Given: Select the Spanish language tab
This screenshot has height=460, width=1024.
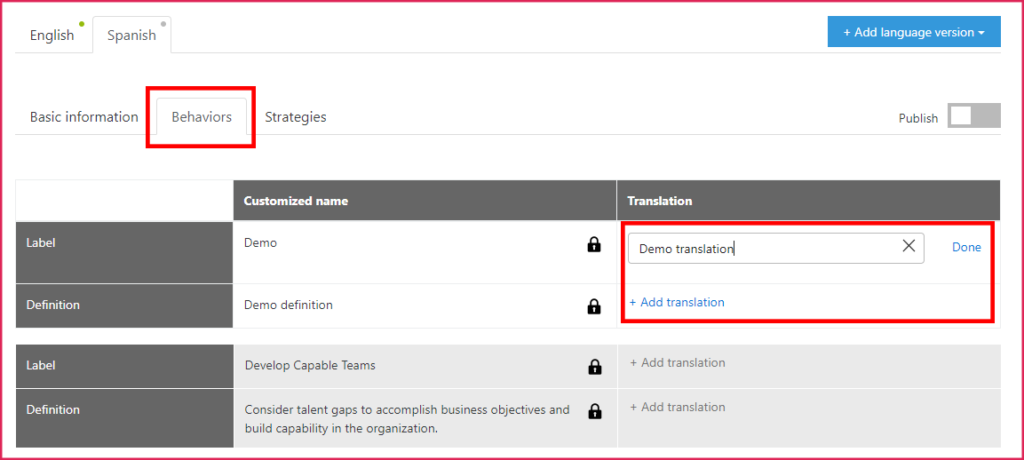Looking at the screenshot, I should [x=132, y=35].
